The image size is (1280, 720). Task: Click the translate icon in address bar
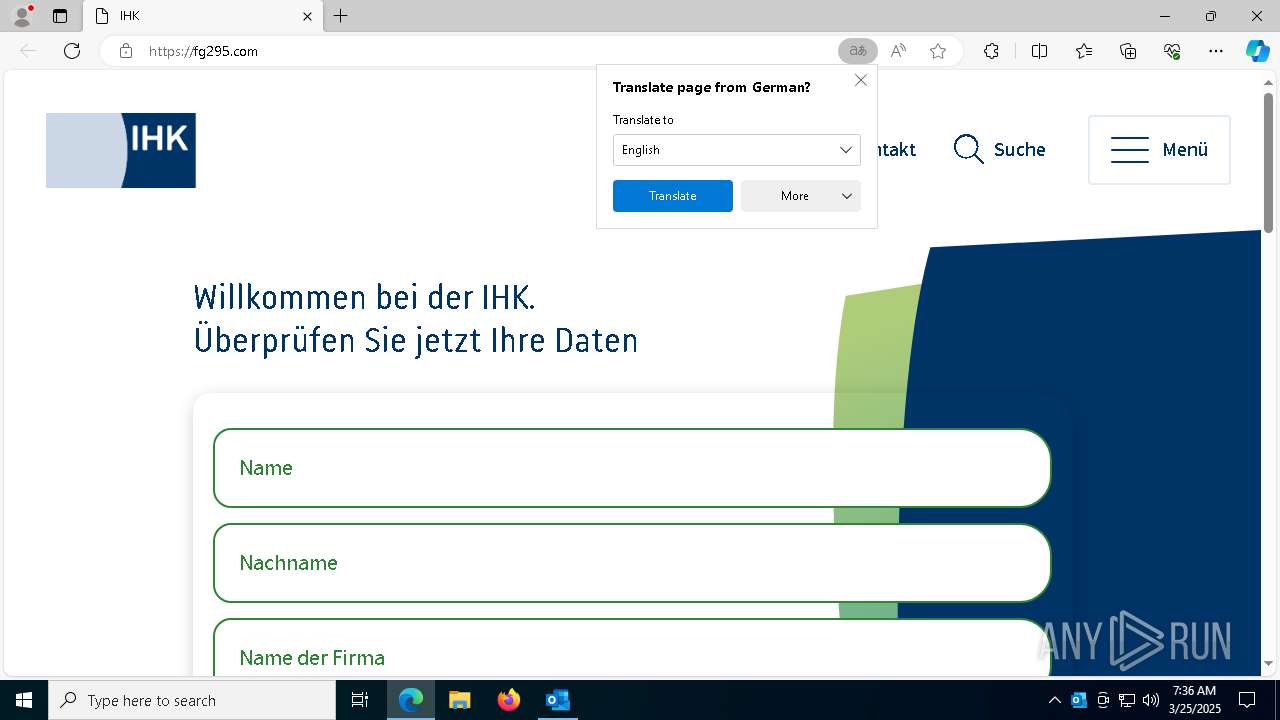tap(857, 51)
